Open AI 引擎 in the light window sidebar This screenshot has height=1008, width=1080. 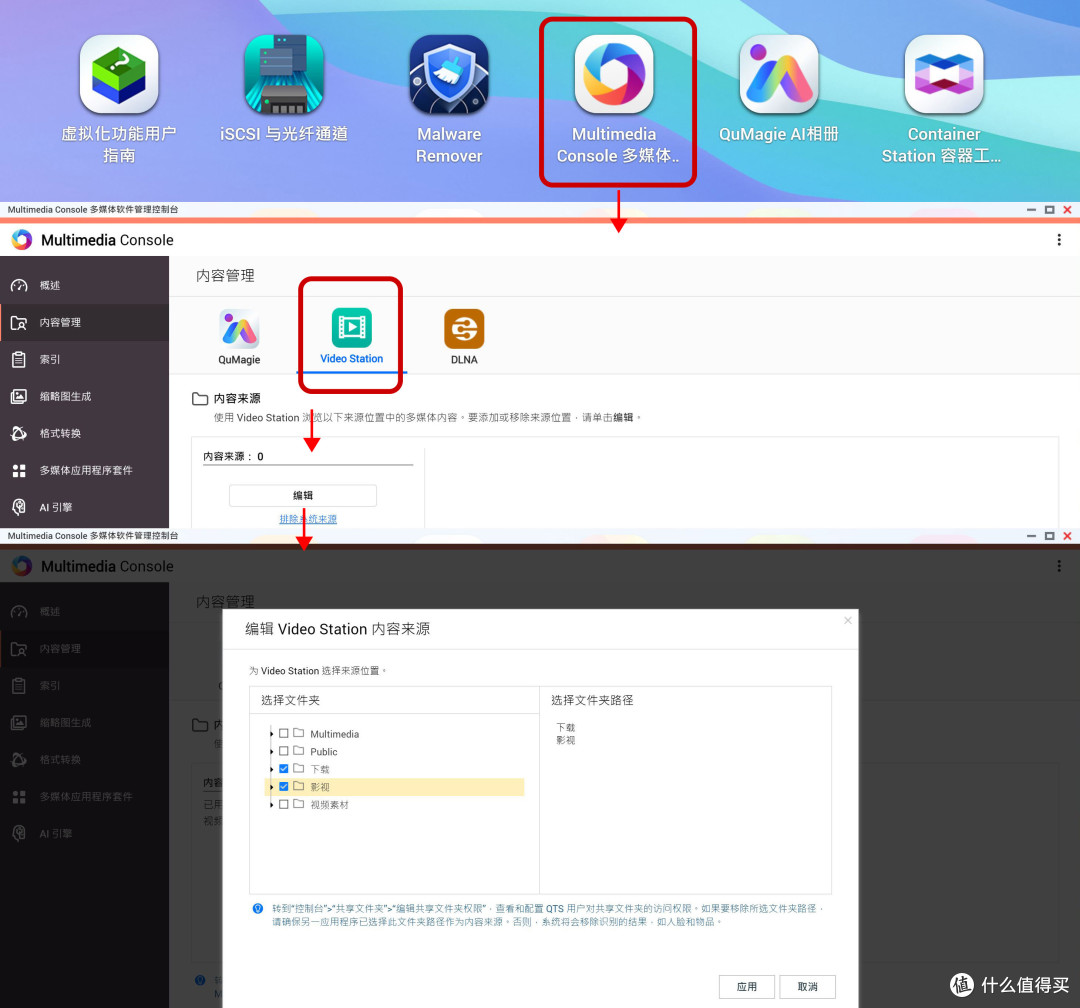pos(84,507)
